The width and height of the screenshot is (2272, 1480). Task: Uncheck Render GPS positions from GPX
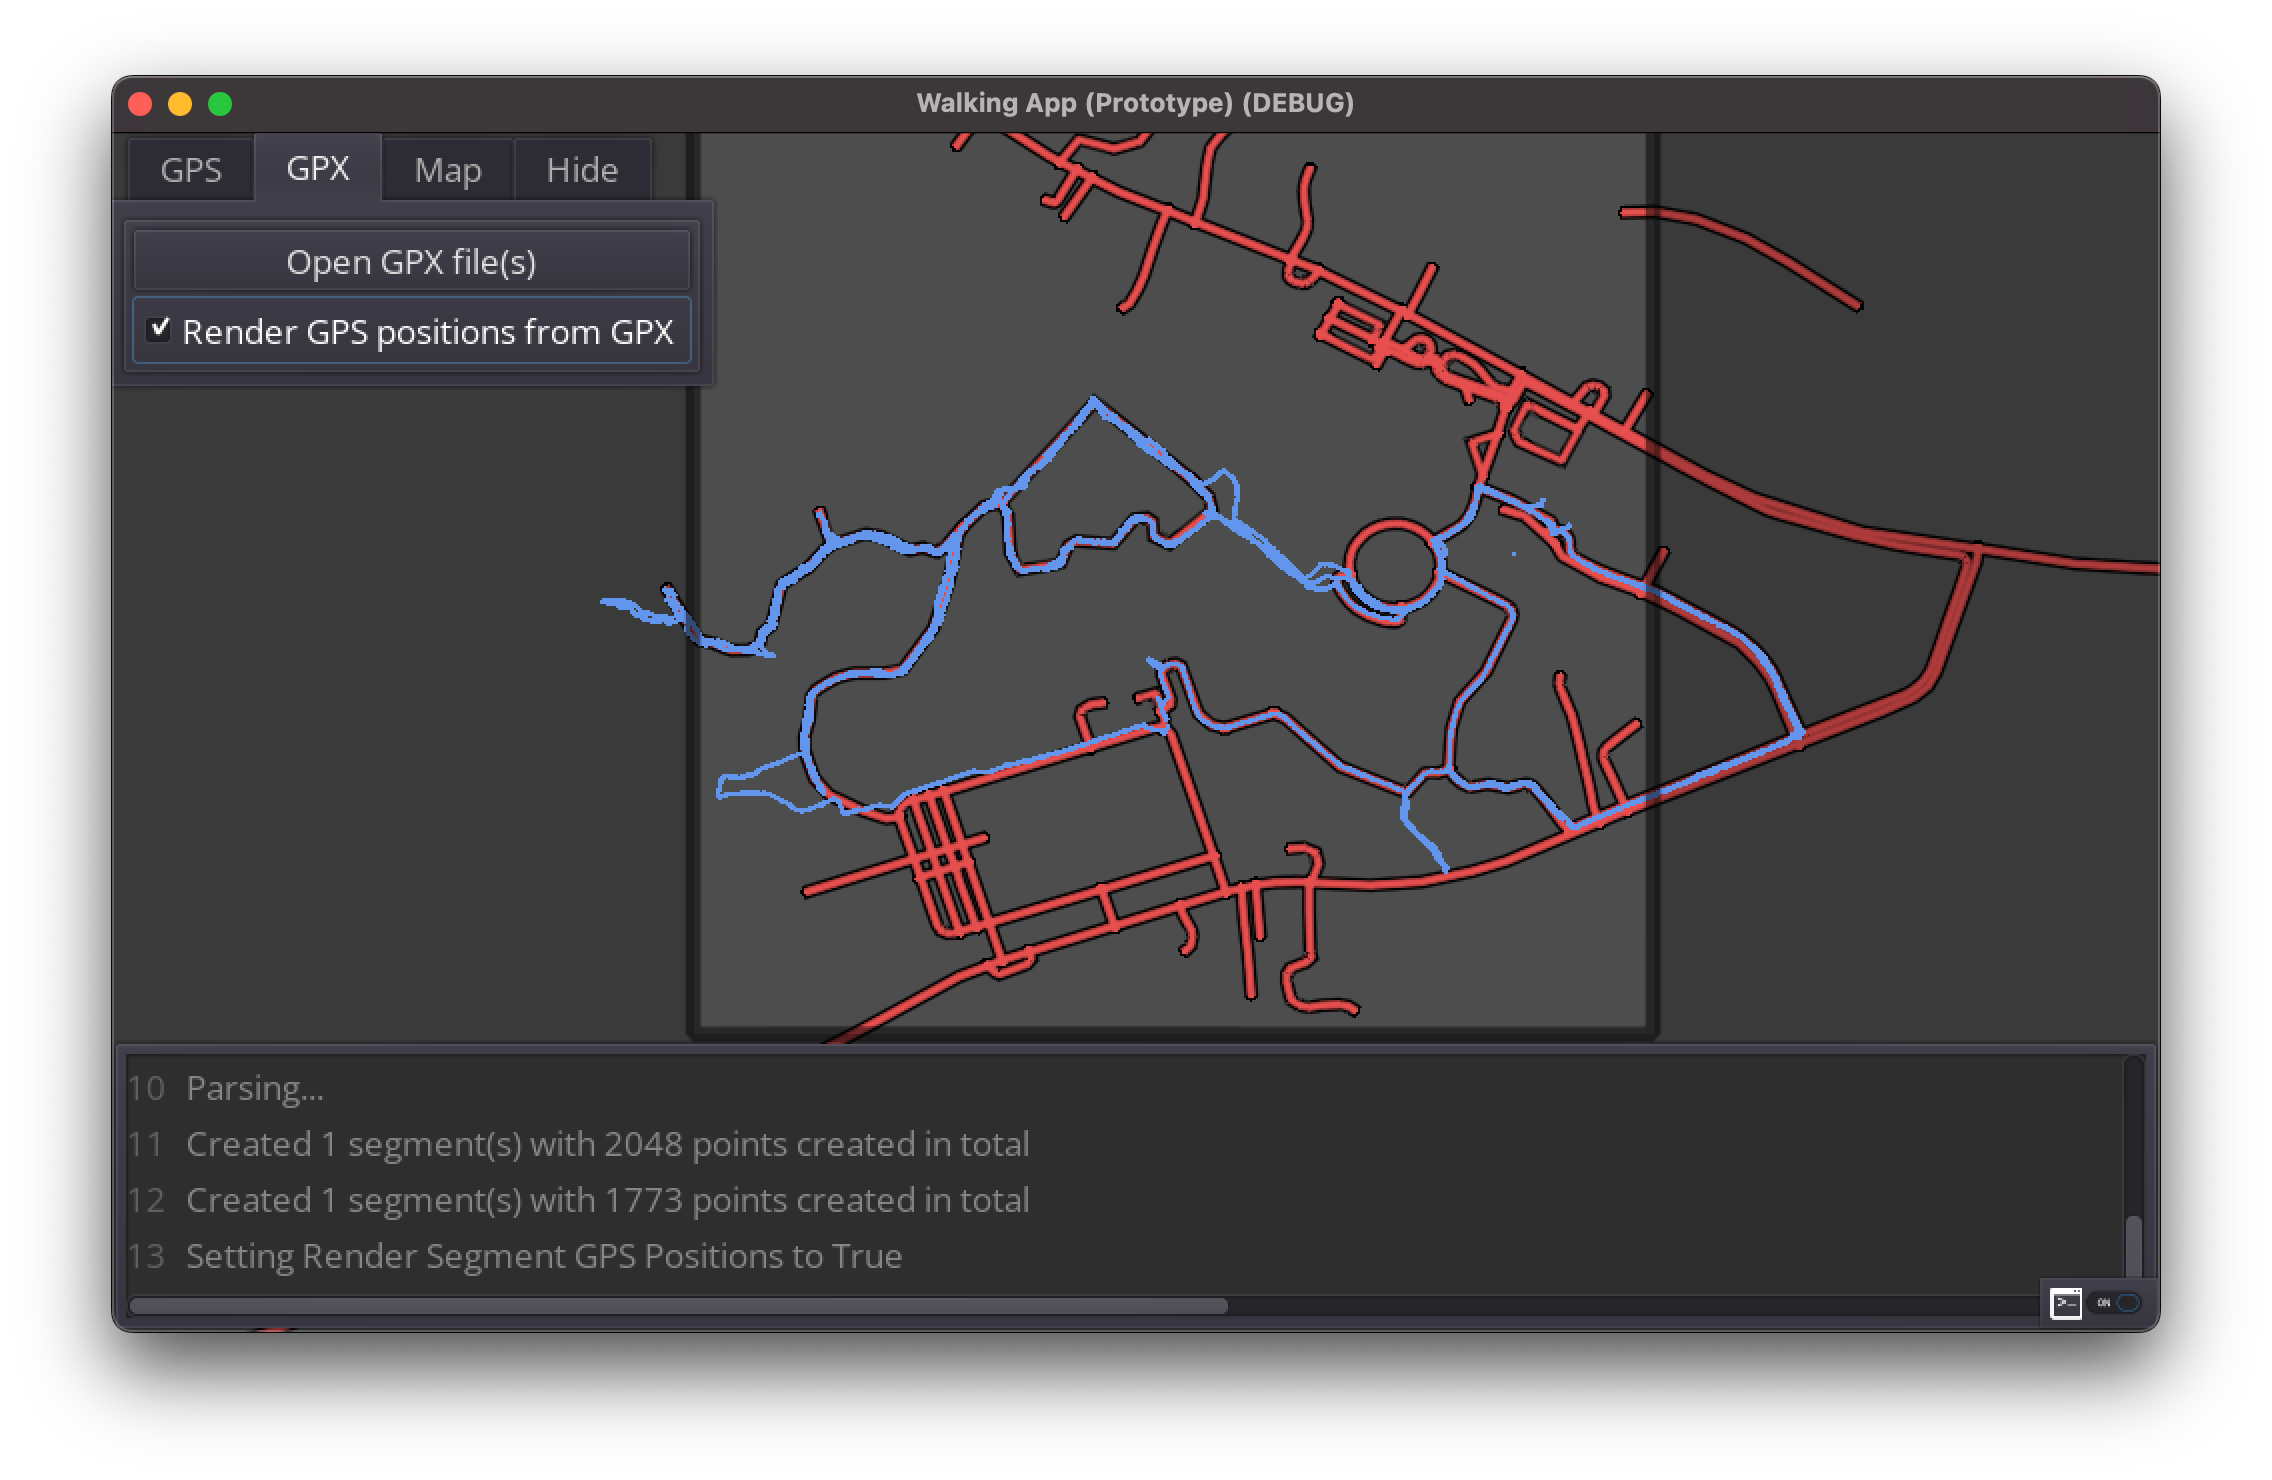[x=160, y=330]
